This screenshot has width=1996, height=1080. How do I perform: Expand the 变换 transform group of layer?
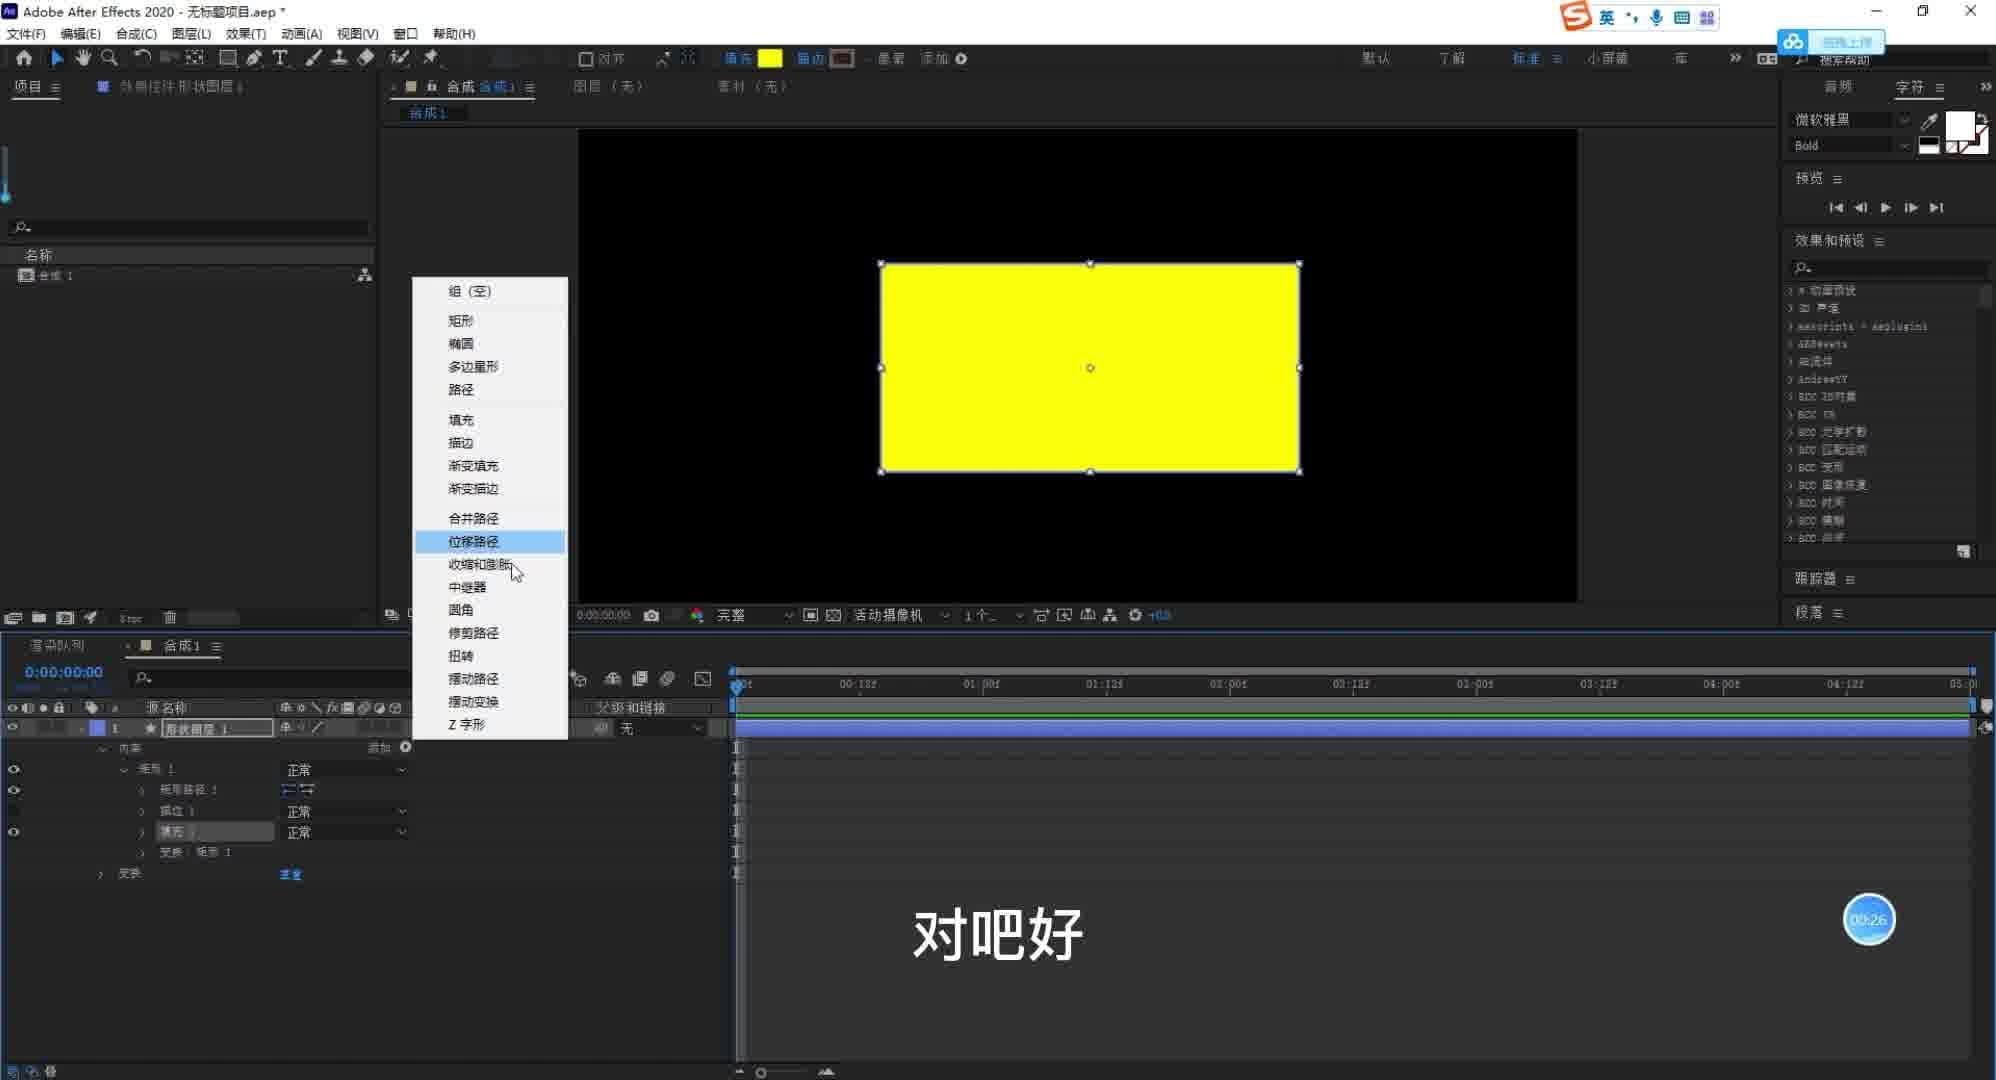pyautogui.click(x=100, y=874)
